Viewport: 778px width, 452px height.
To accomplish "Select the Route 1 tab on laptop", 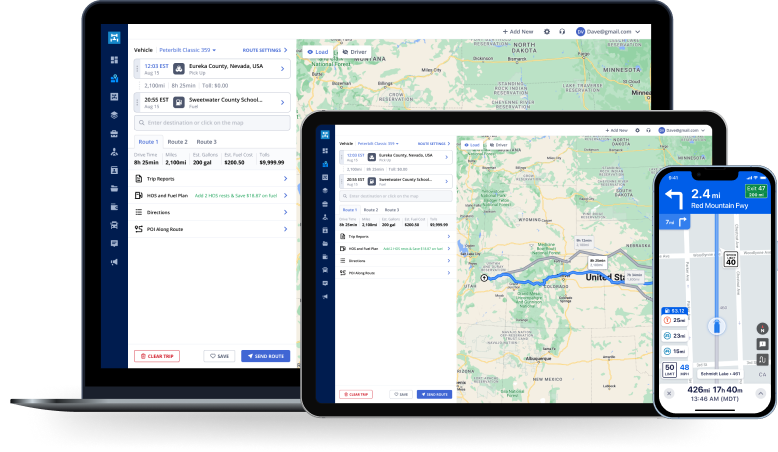I will pyautogui.click(x=148, y=142).
